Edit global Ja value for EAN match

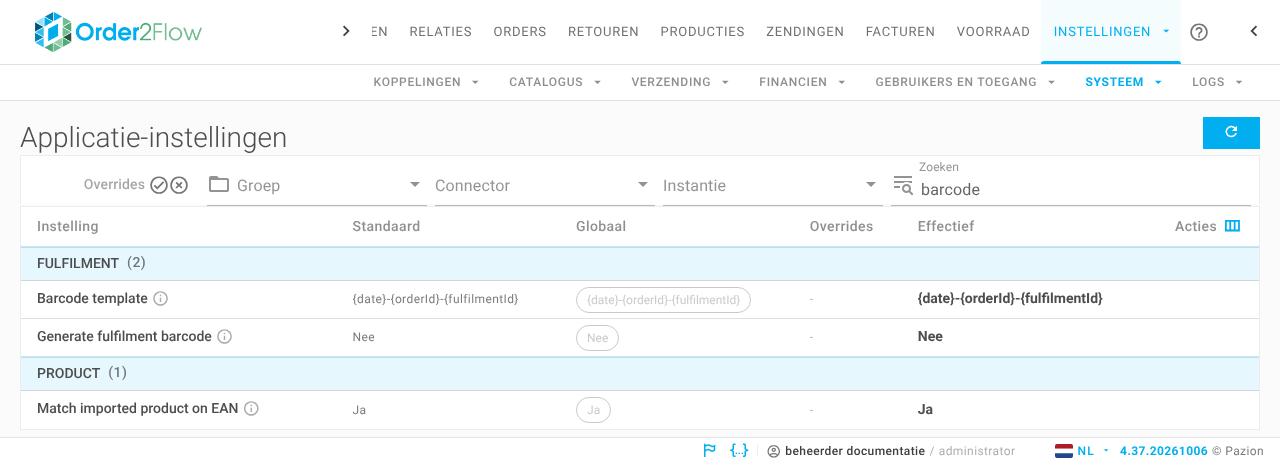593,410
